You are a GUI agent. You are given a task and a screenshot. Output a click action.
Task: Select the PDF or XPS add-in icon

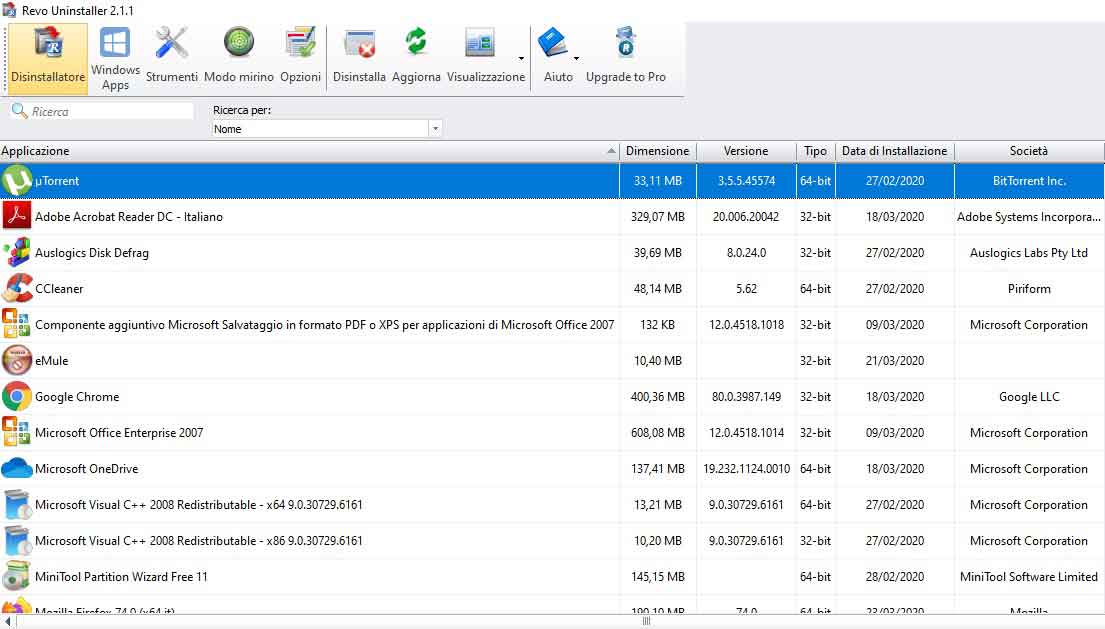click(x=16, y=324)
